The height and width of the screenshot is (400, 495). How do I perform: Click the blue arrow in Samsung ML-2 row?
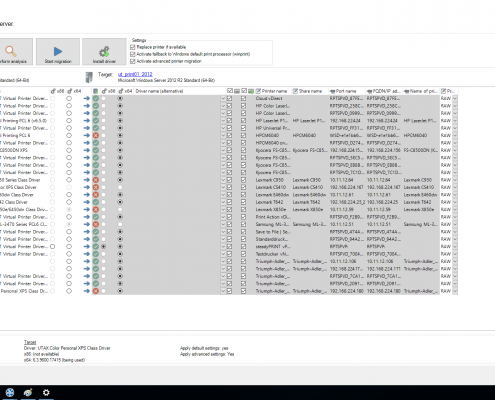coord(87,224)
